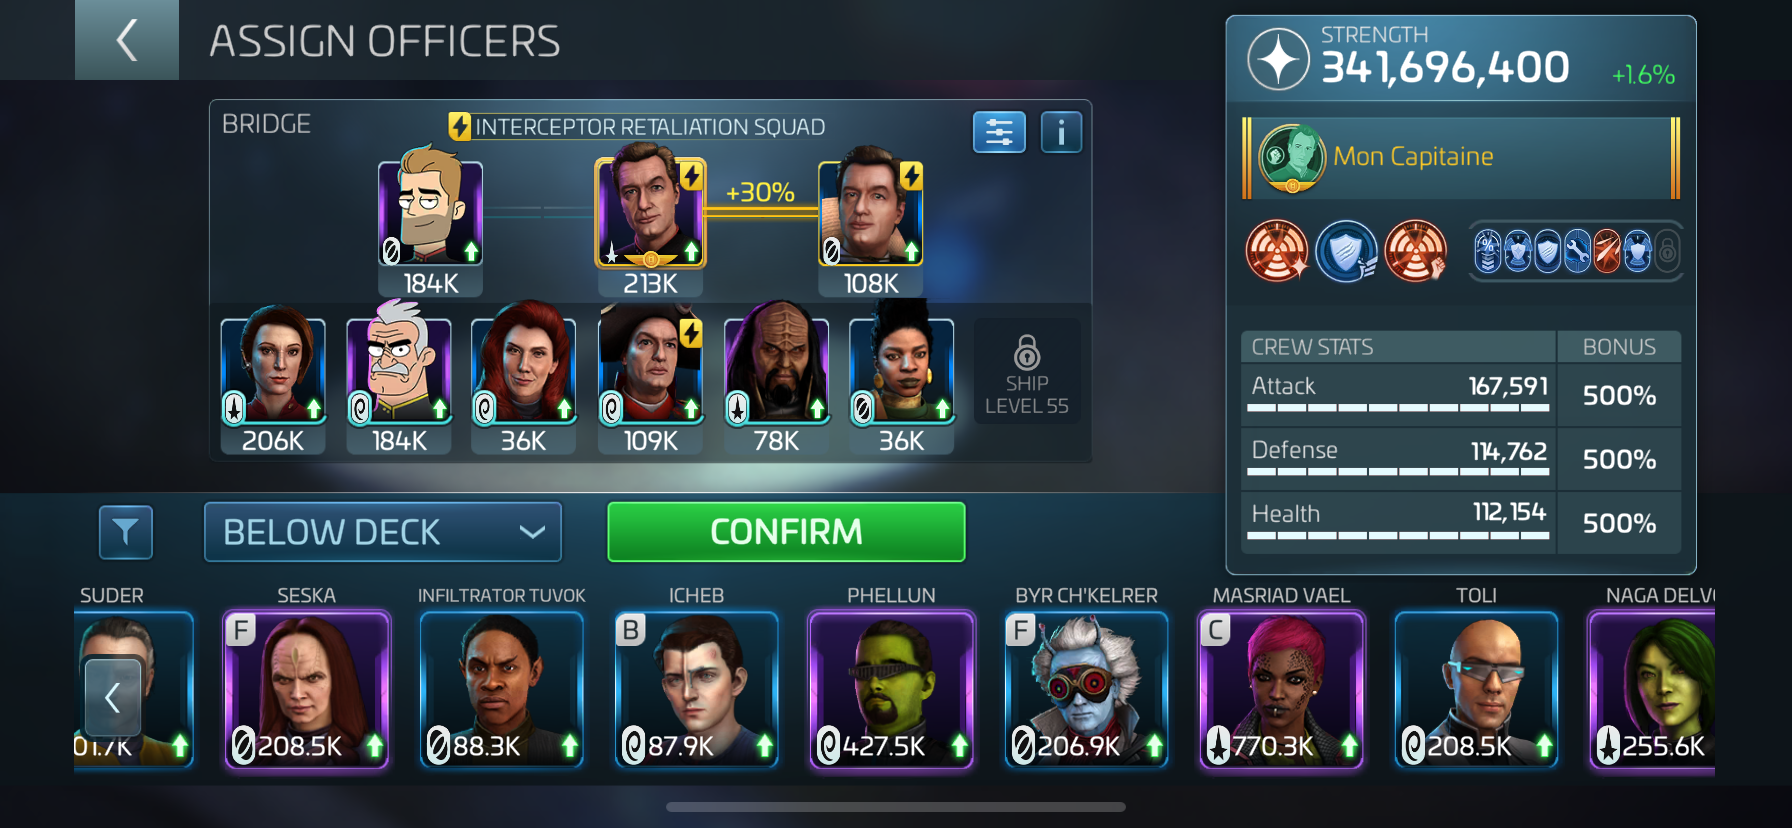This screenshot has width=1792, height=828.
Task: Pick the Phellun officer card
Action: tap(891, 690)
